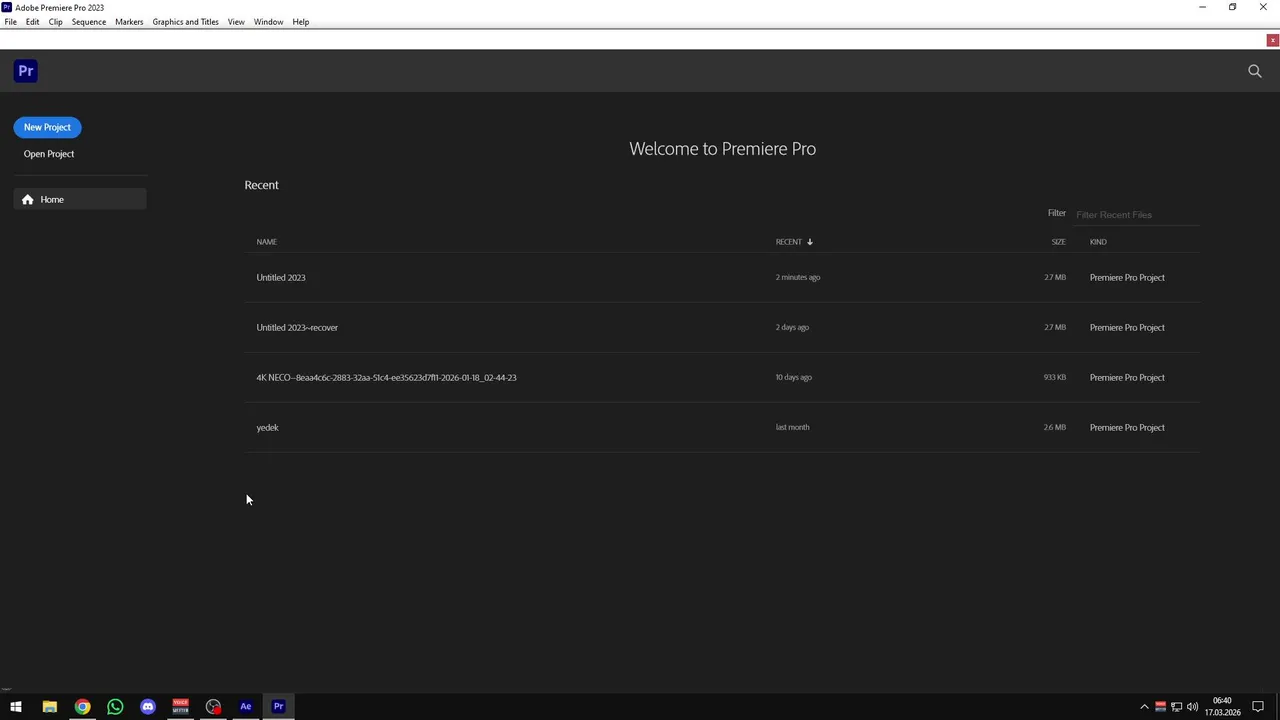Open File Explorer from the taskbar
This screenshot has height=720, width=1280.
49,707
